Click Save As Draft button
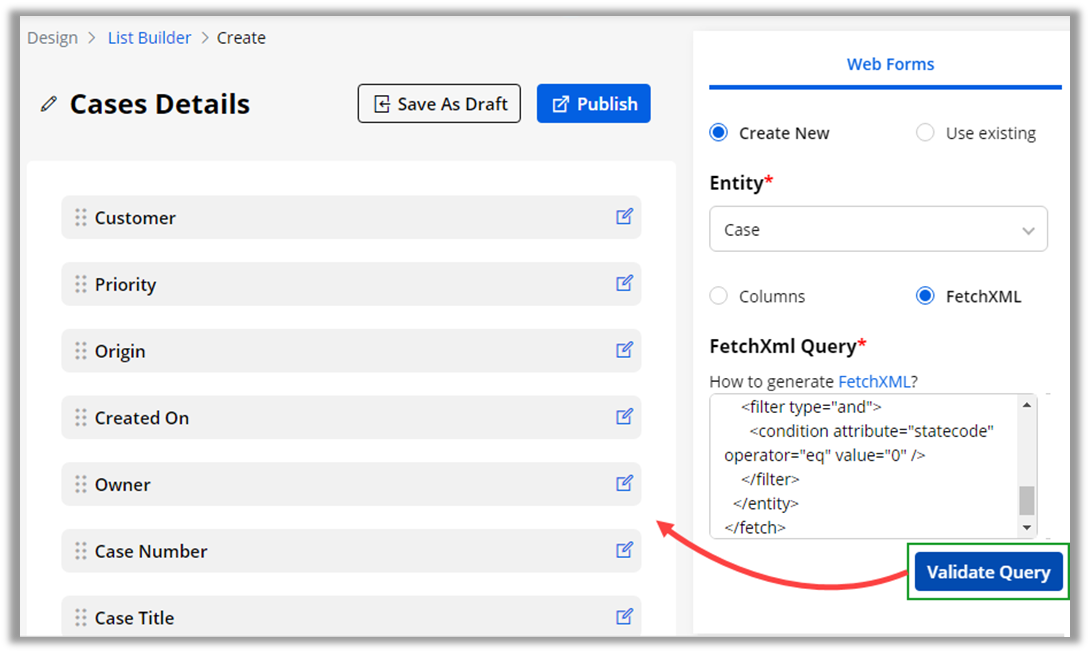The image size is (1090, 653). pos(439,104)
